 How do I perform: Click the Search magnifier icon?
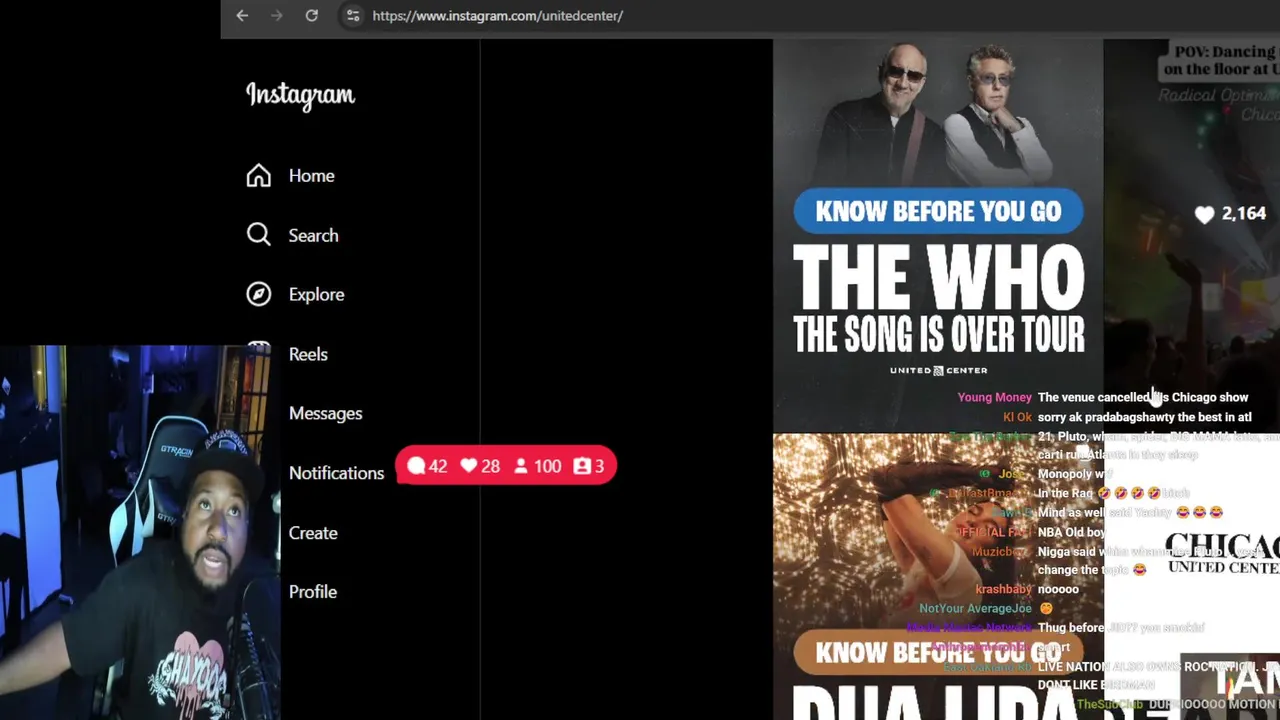click(259, 235)
